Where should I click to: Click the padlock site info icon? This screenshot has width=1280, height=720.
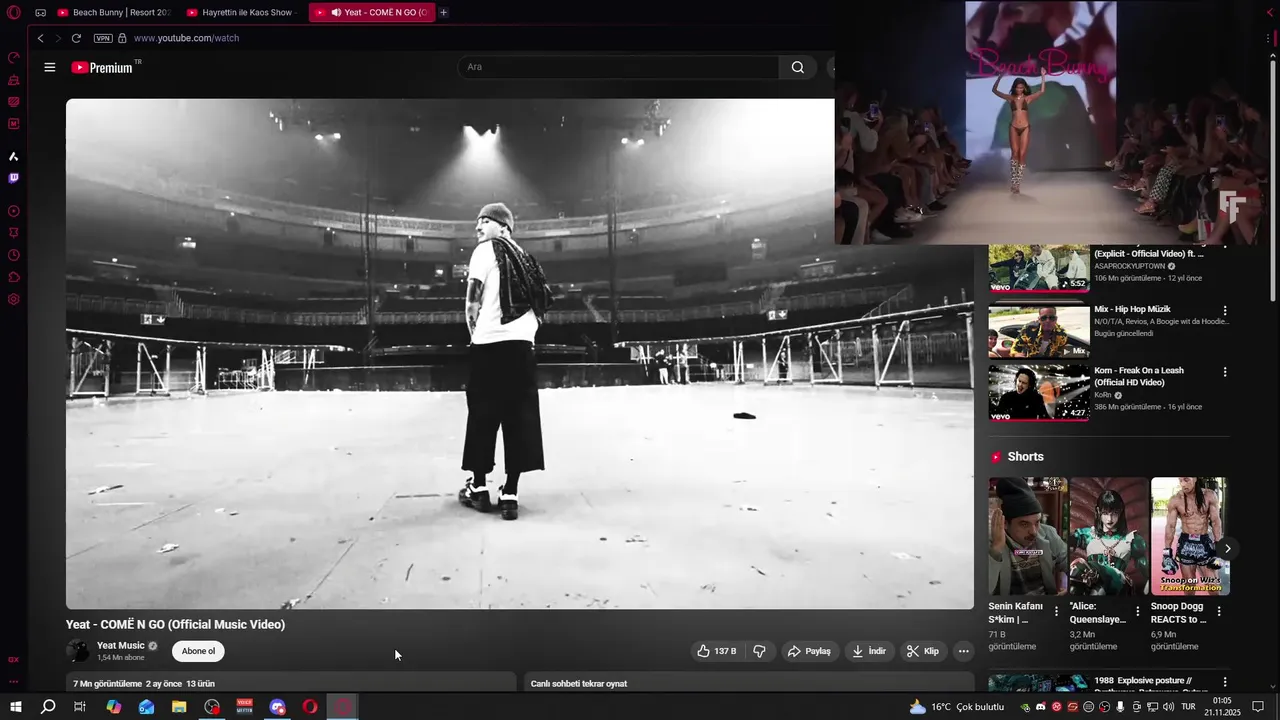coord(122,38)
